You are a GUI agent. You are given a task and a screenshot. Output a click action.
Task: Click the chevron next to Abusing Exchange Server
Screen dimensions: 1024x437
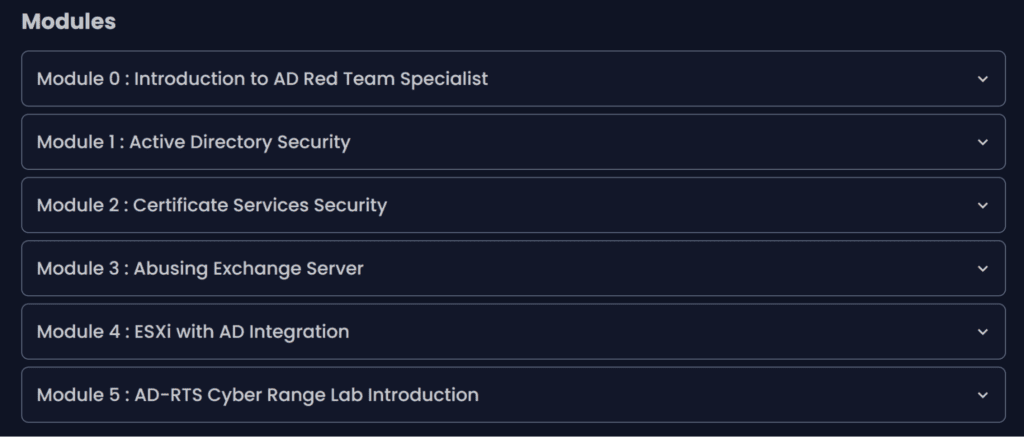pyautogui.click(x=983, y=269)
